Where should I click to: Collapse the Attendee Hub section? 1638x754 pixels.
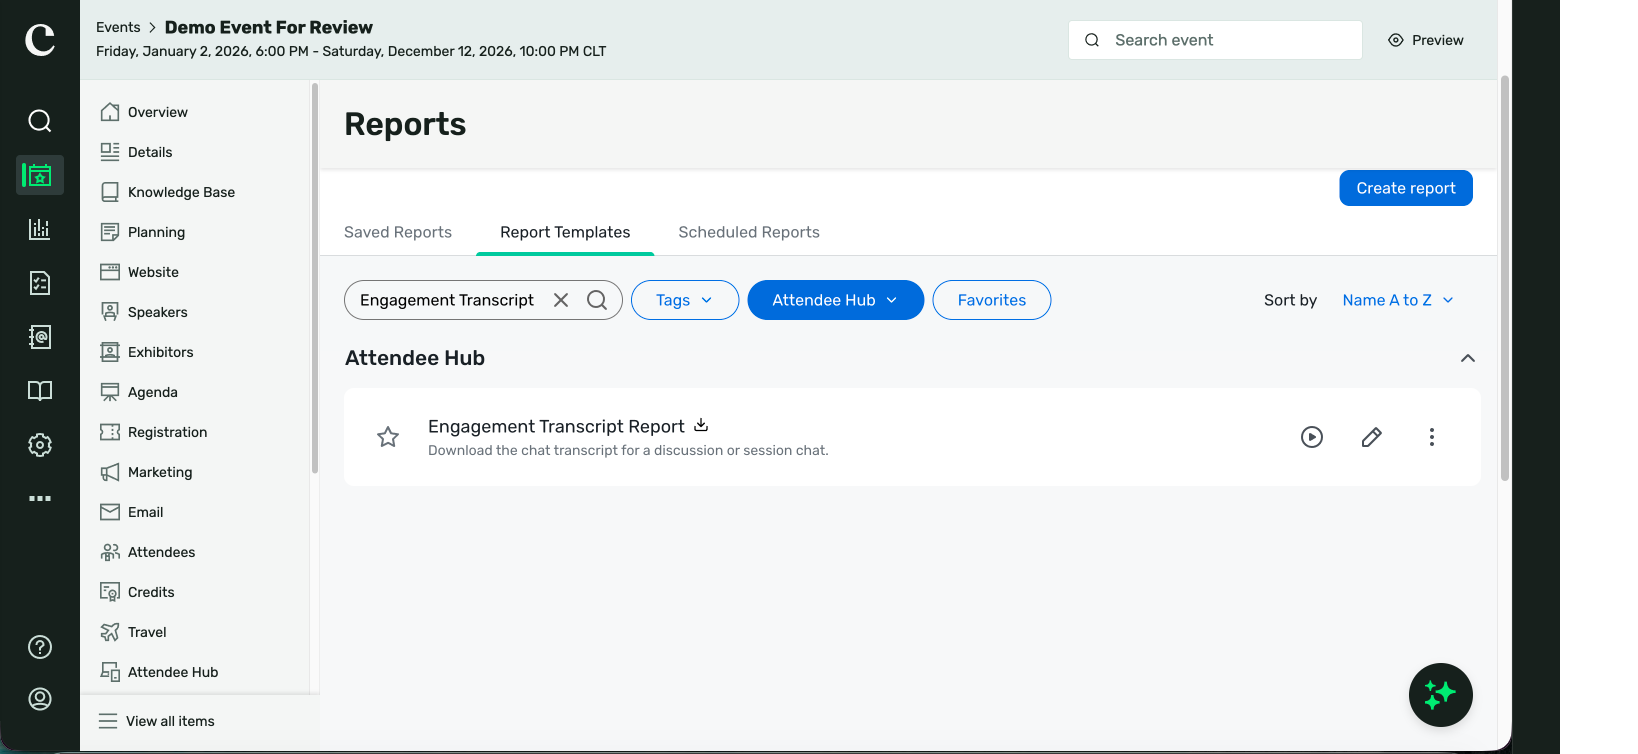[x=1468, y=358]
